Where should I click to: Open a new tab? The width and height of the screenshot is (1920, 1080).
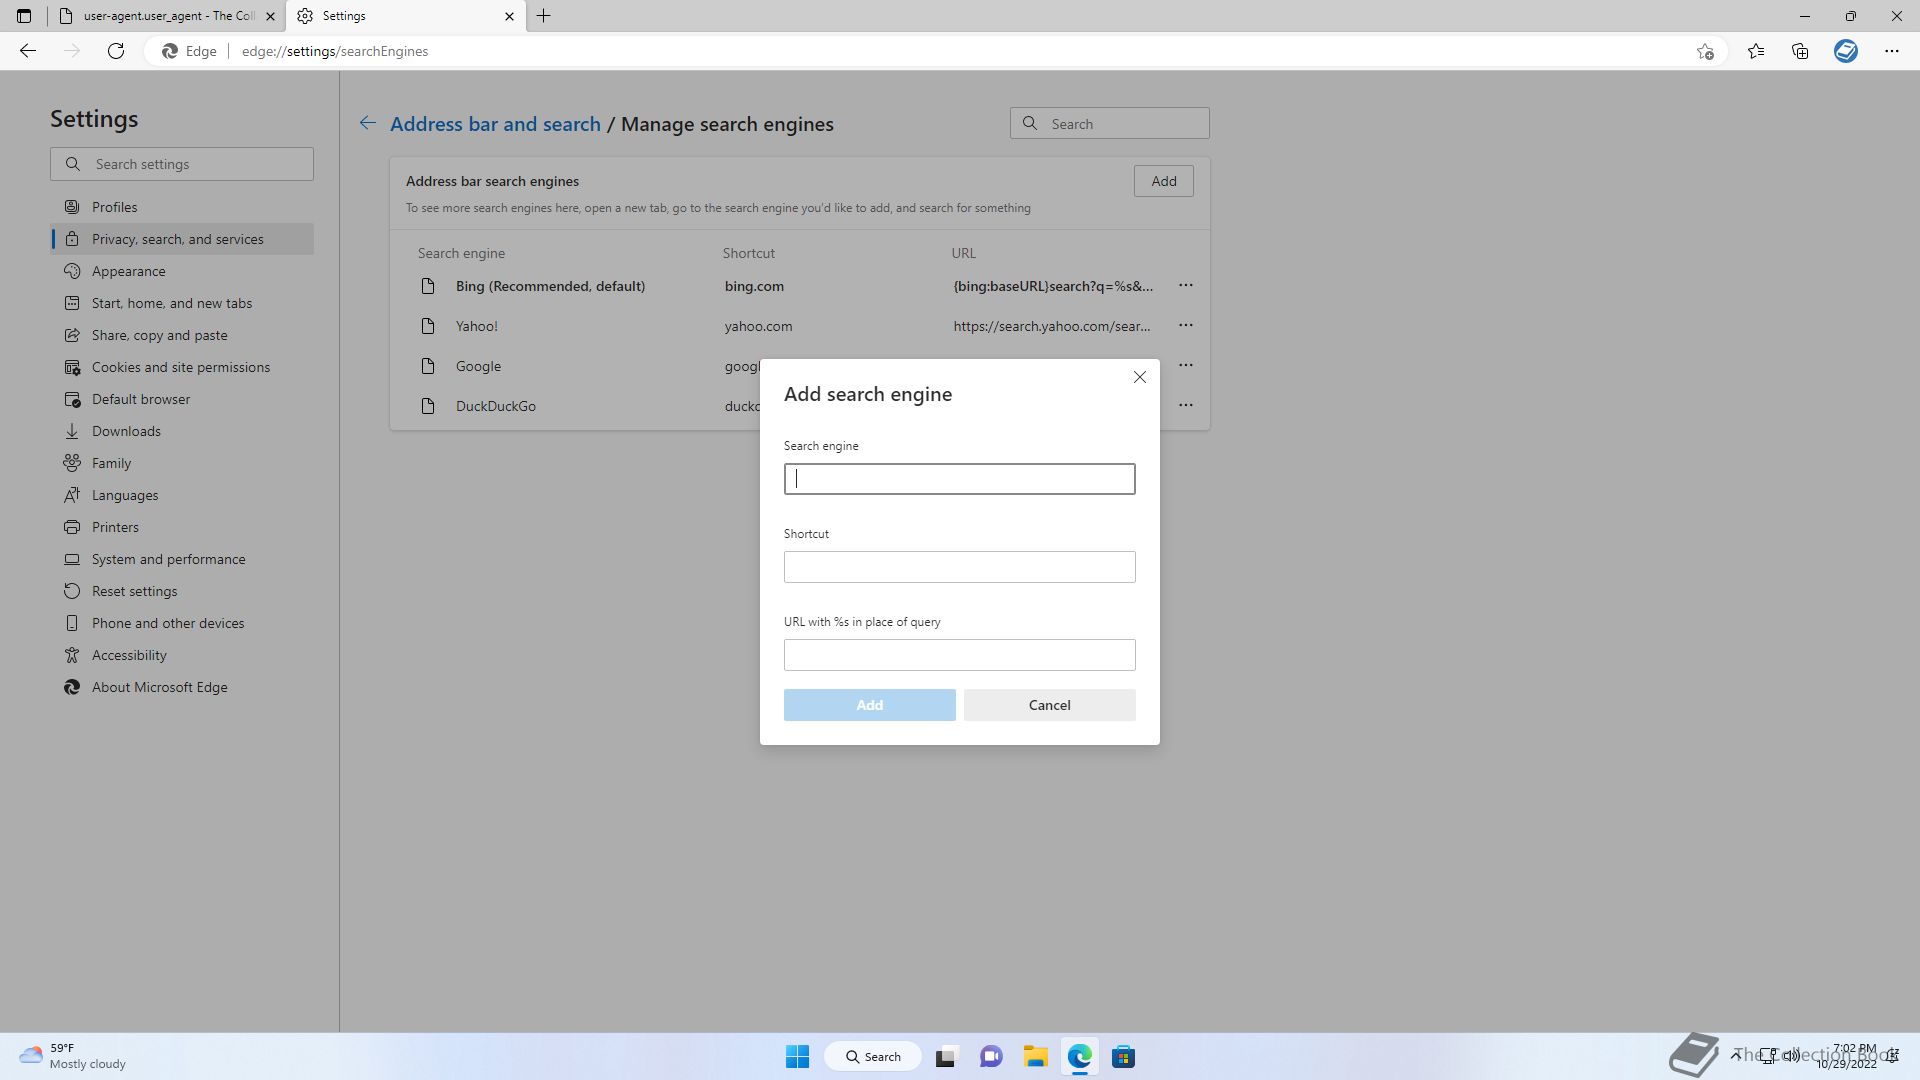coord(544,16)
